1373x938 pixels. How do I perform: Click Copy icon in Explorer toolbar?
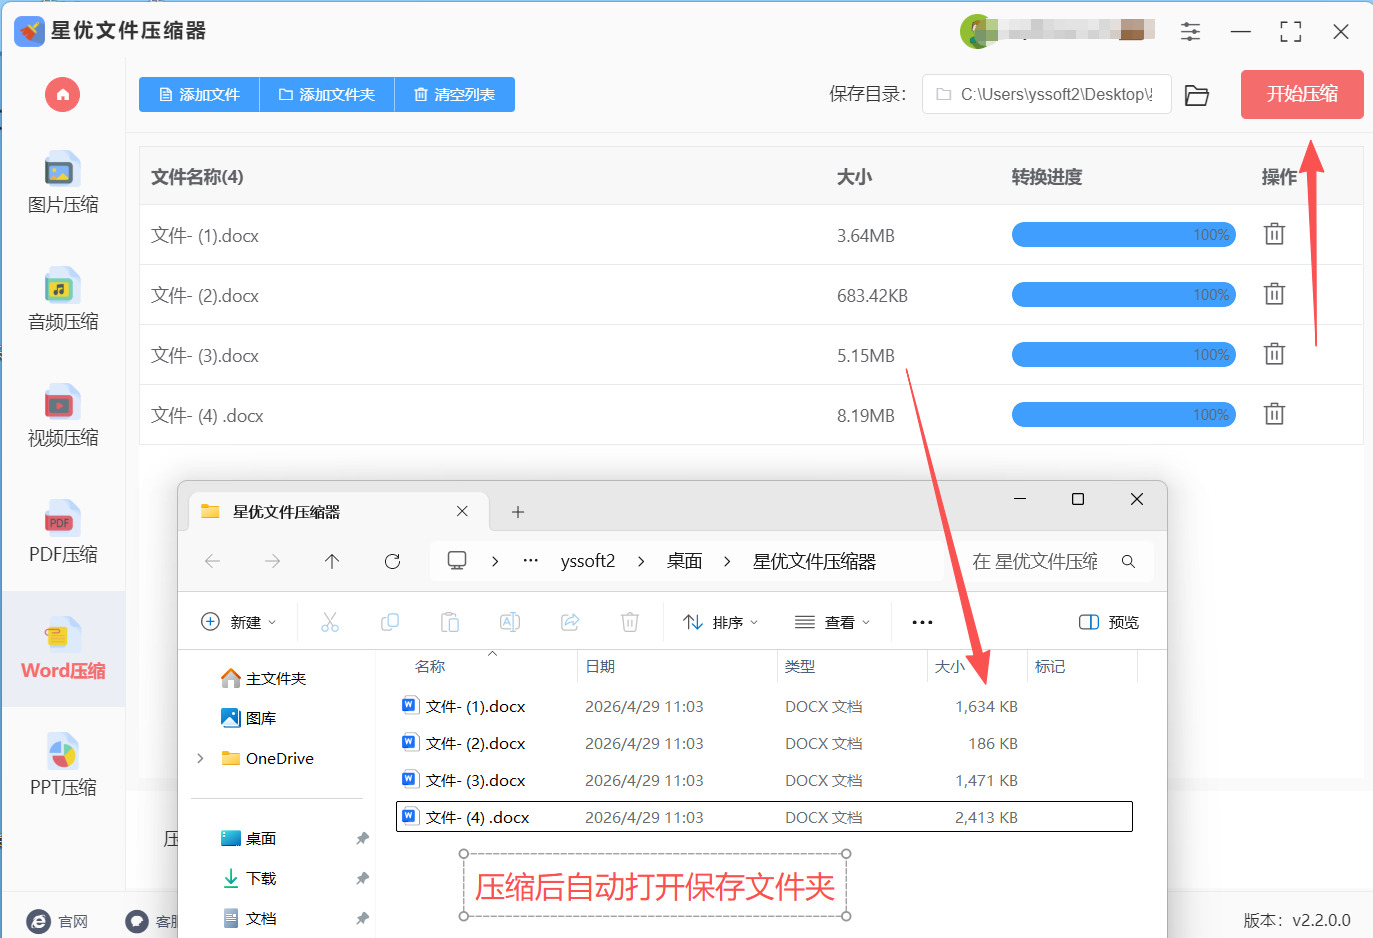pos(390,622)
